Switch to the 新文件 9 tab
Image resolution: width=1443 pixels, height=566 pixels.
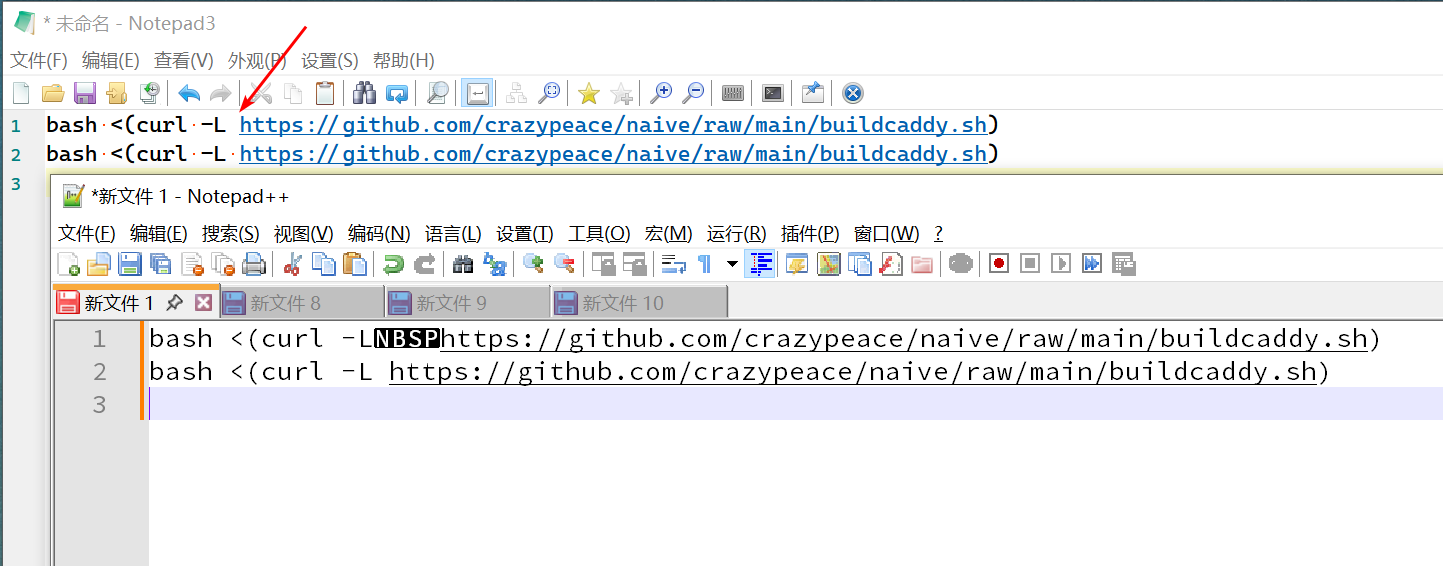(x=451, y=303)
